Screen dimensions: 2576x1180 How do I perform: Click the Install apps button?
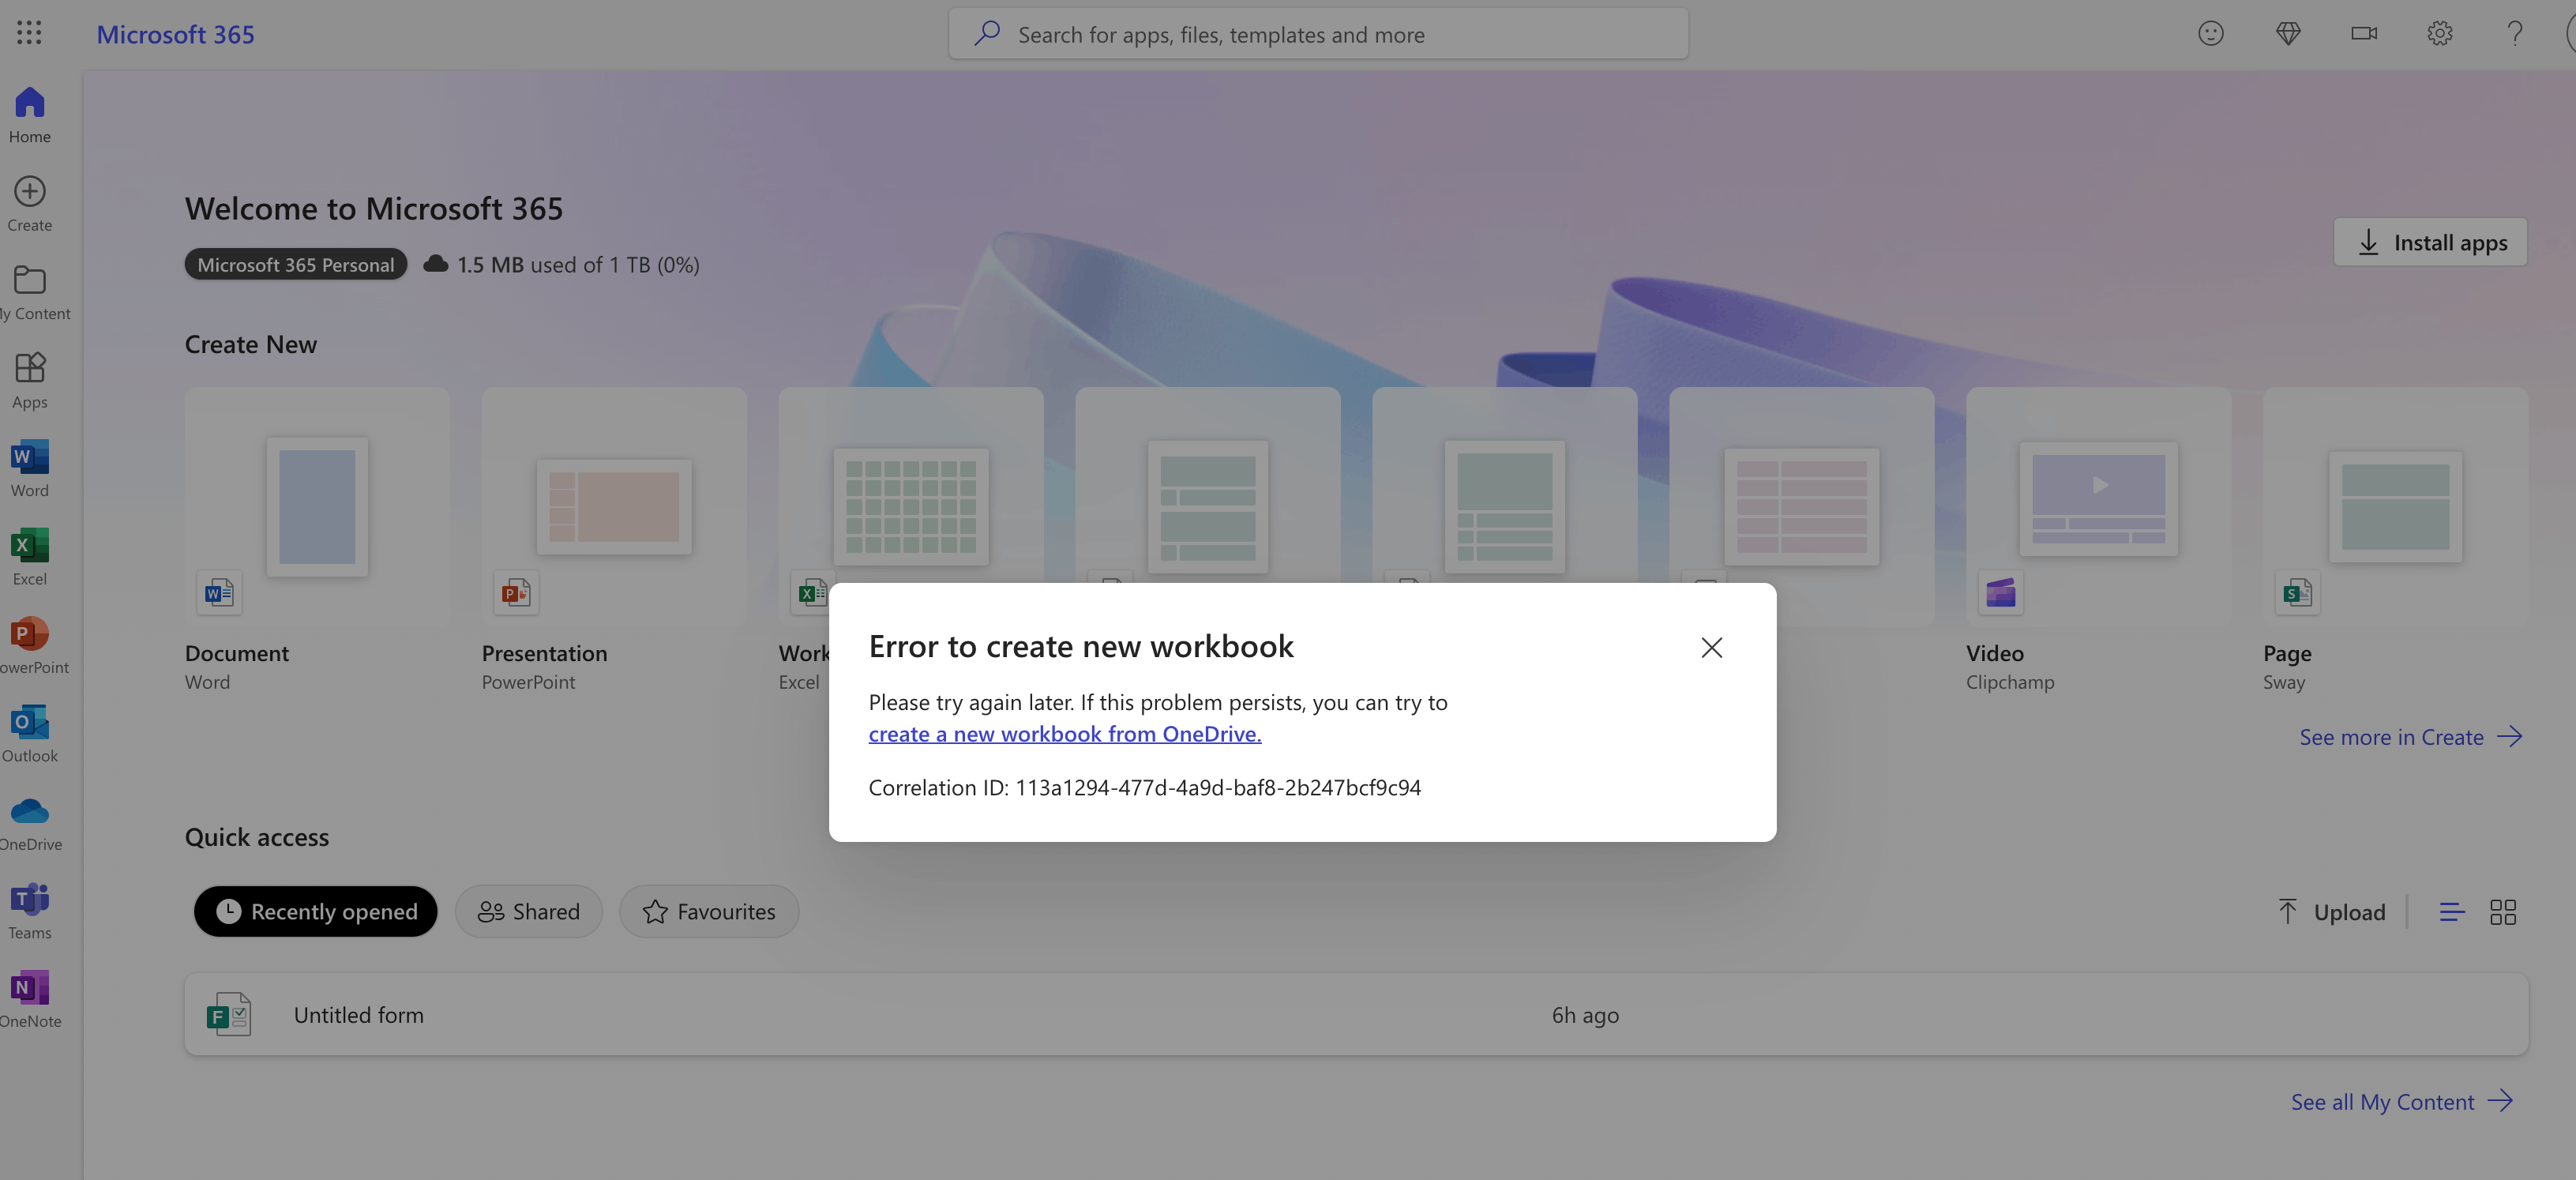2430,242
